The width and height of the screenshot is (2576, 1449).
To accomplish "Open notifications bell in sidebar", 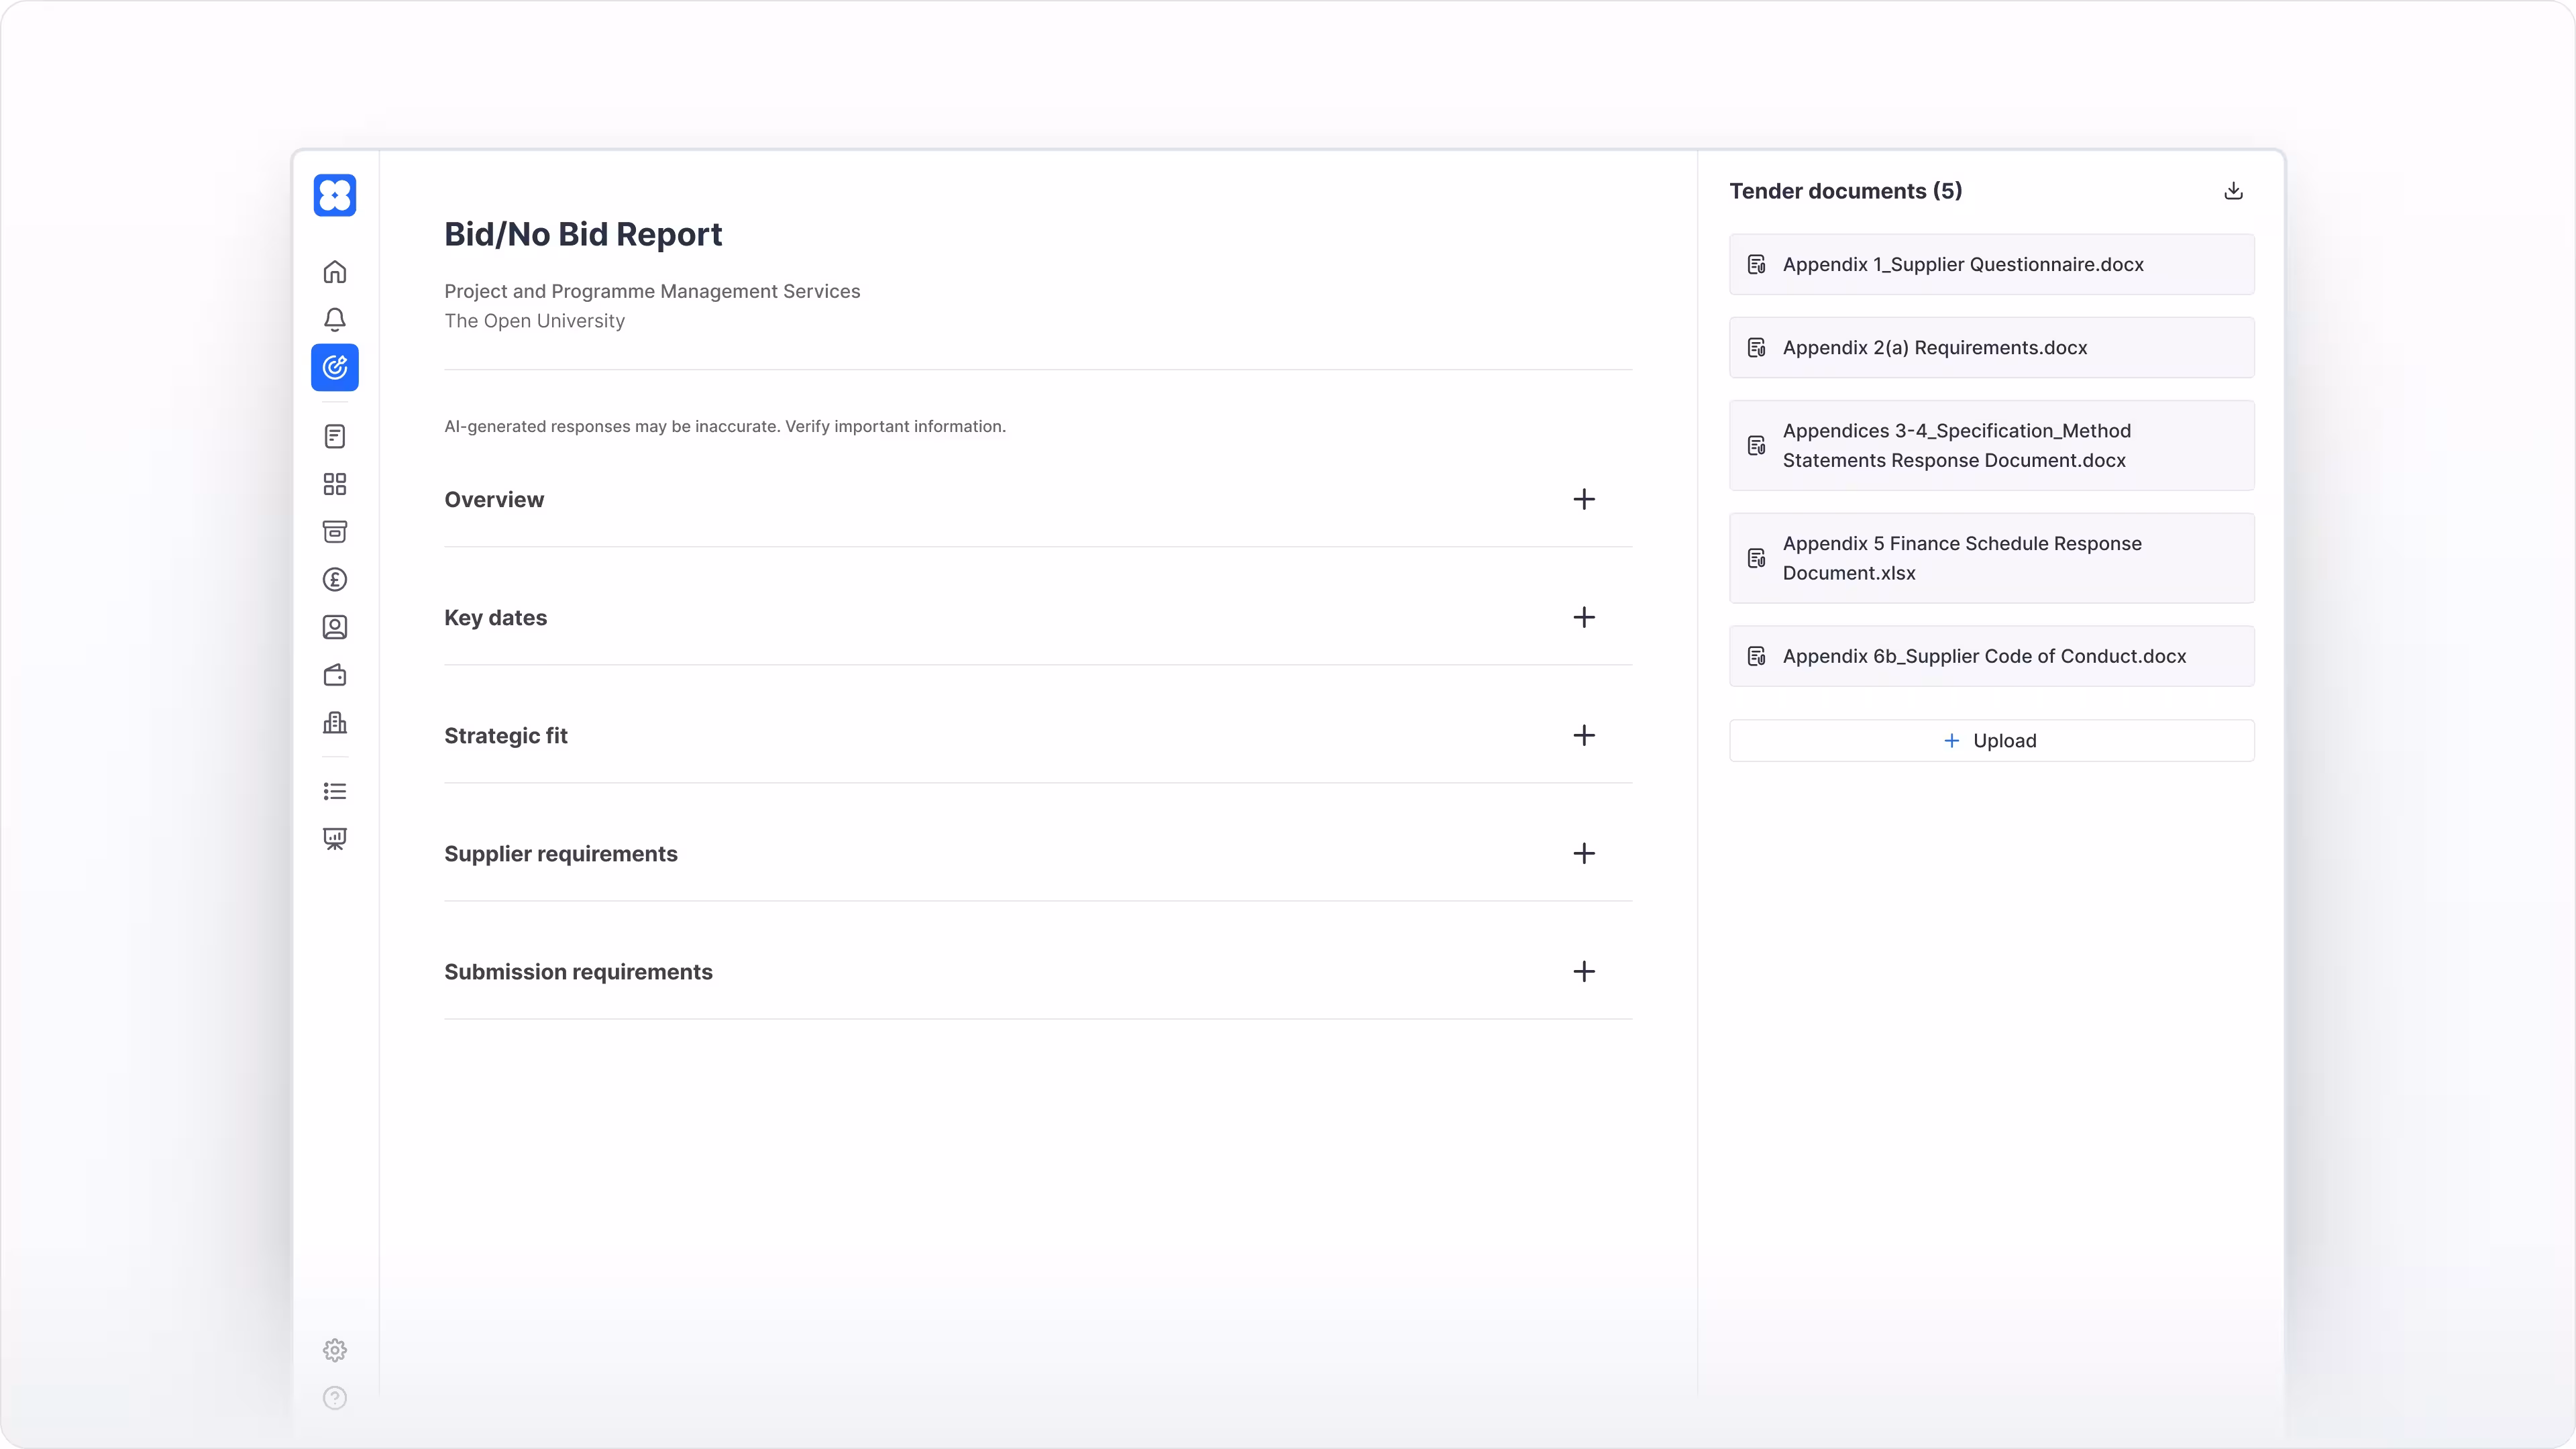I will 335,320.
